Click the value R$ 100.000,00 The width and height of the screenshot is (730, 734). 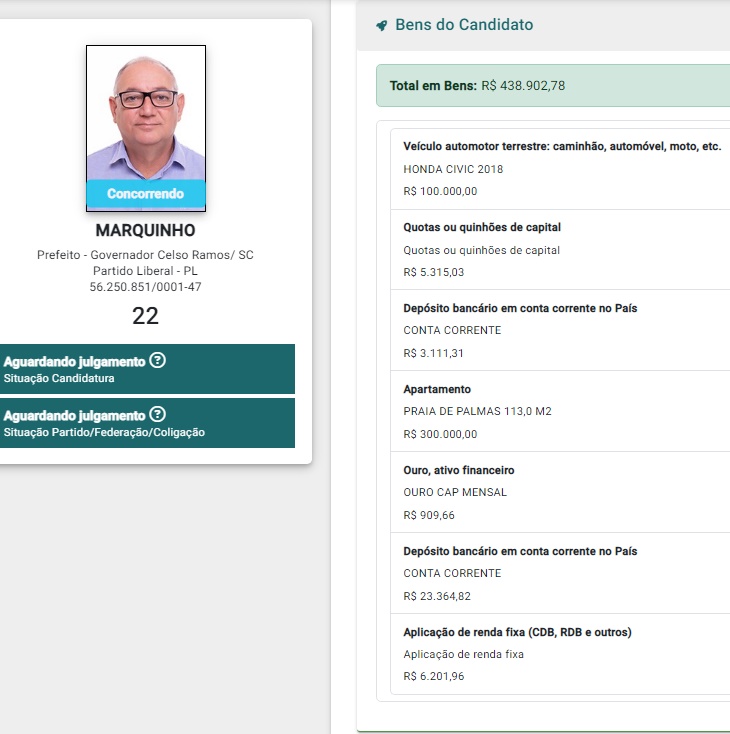click(440, 191)
